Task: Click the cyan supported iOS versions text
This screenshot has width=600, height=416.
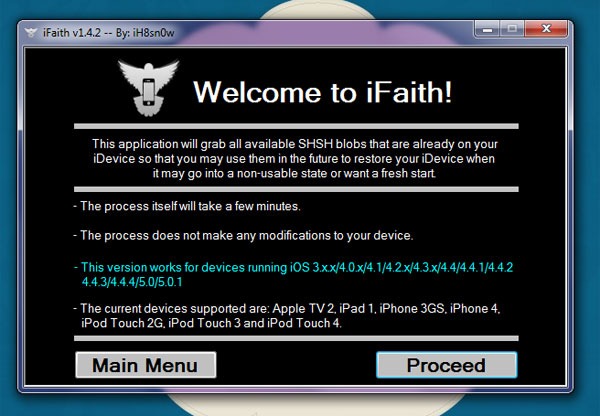Action: [293, 274]
